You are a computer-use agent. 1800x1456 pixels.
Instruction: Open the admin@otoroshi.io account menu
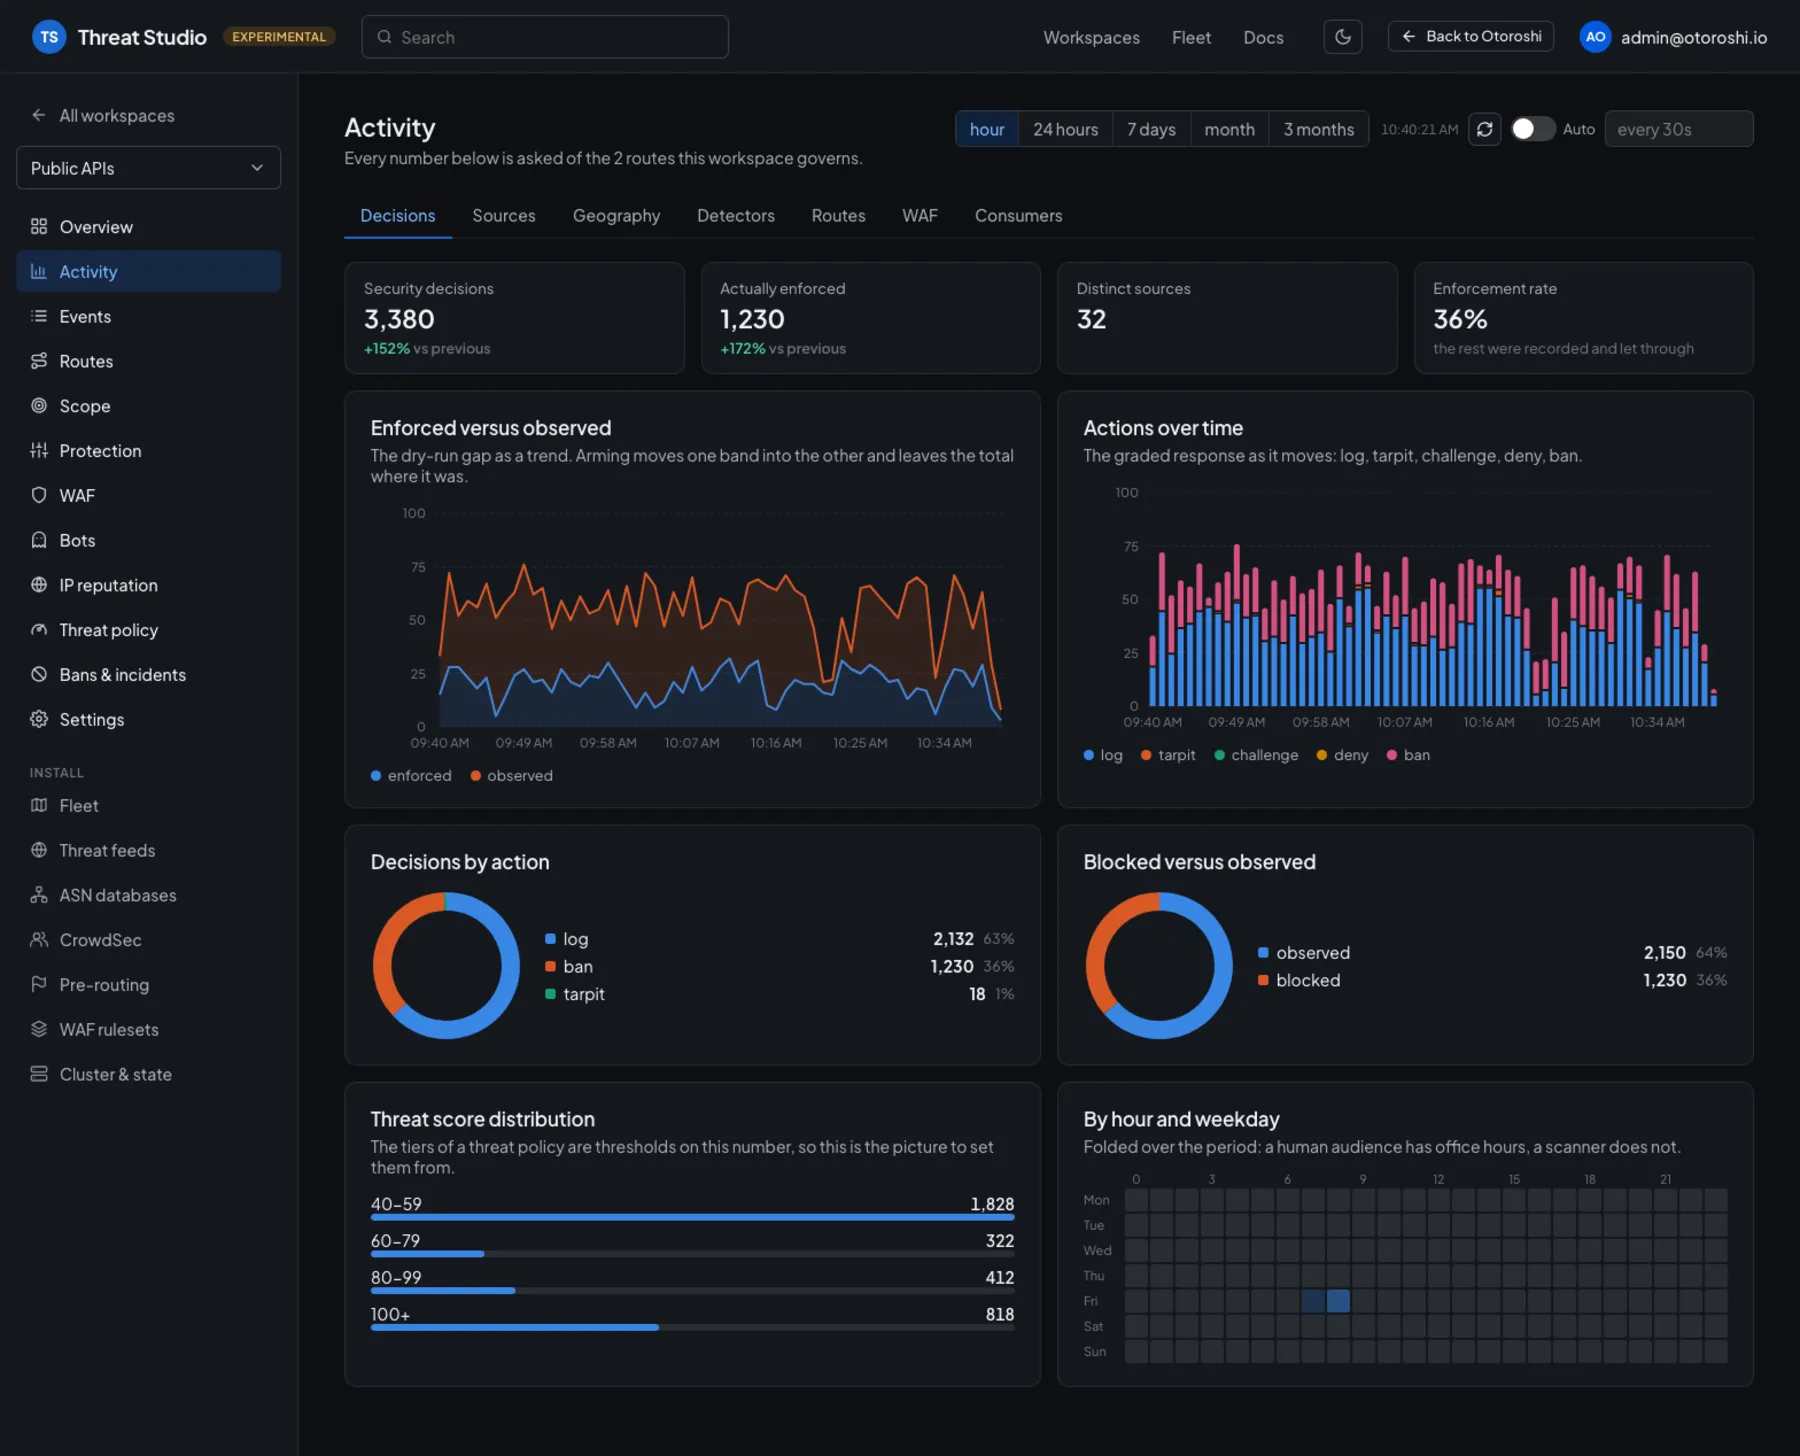pos(1673,37)
